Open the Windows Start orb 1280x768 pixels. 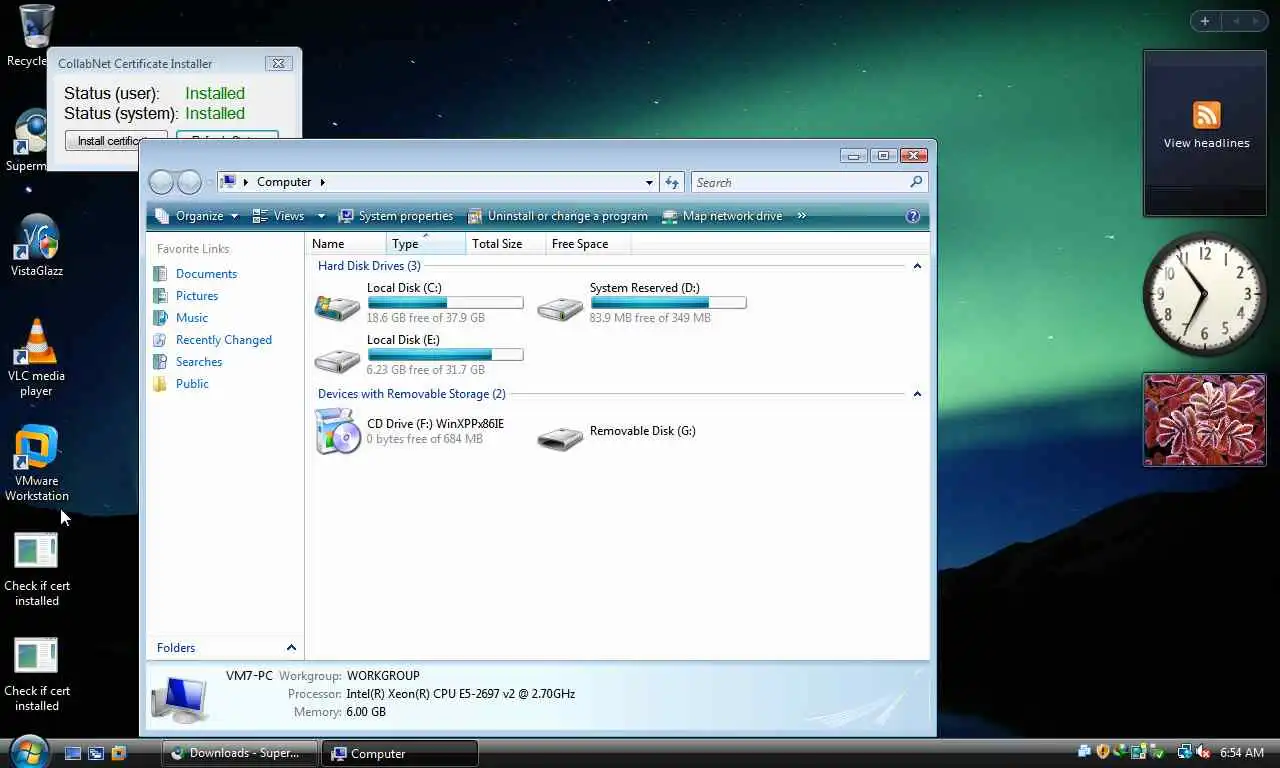28,751
